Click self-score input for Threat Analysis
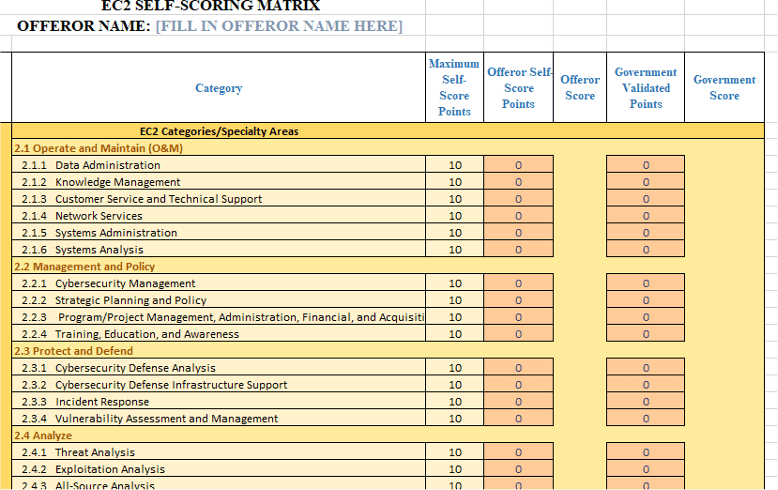Image resolution: width=778 pixels, height=490 pixels. [x=519, y=452]
